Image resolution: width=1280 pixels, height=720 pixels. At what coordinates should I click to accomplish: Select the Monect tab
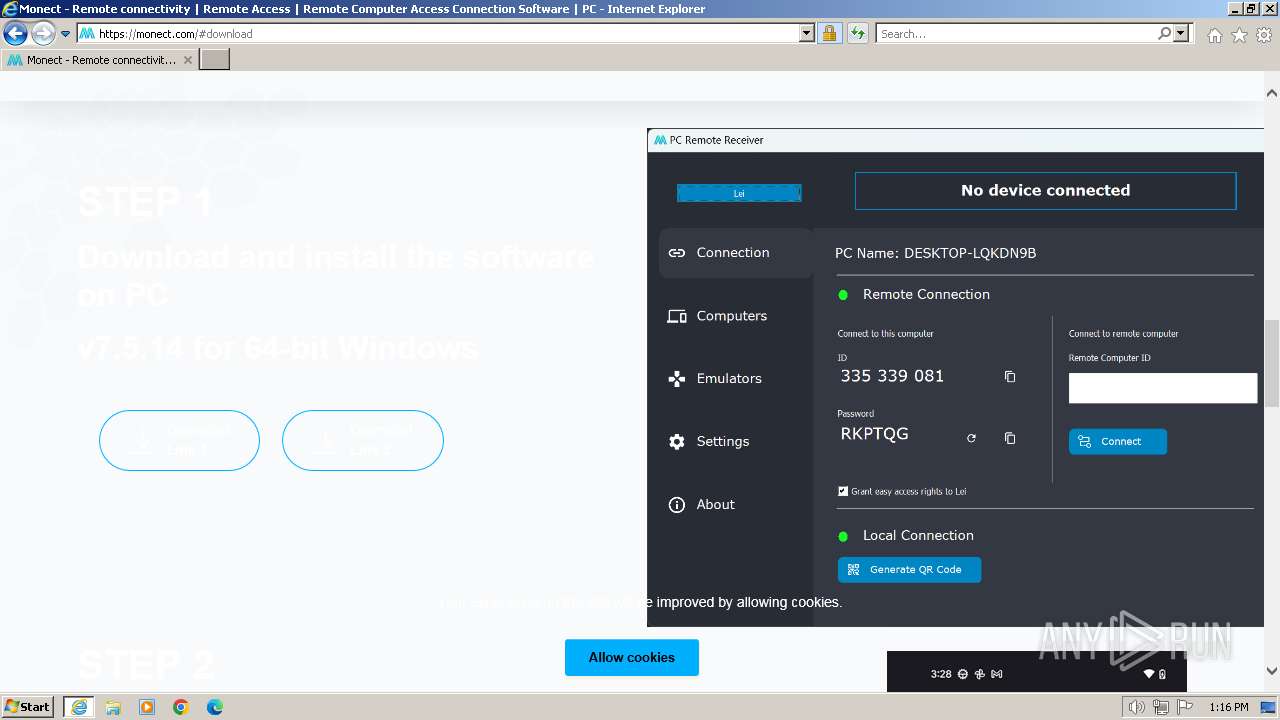click(x=100, y=60)
